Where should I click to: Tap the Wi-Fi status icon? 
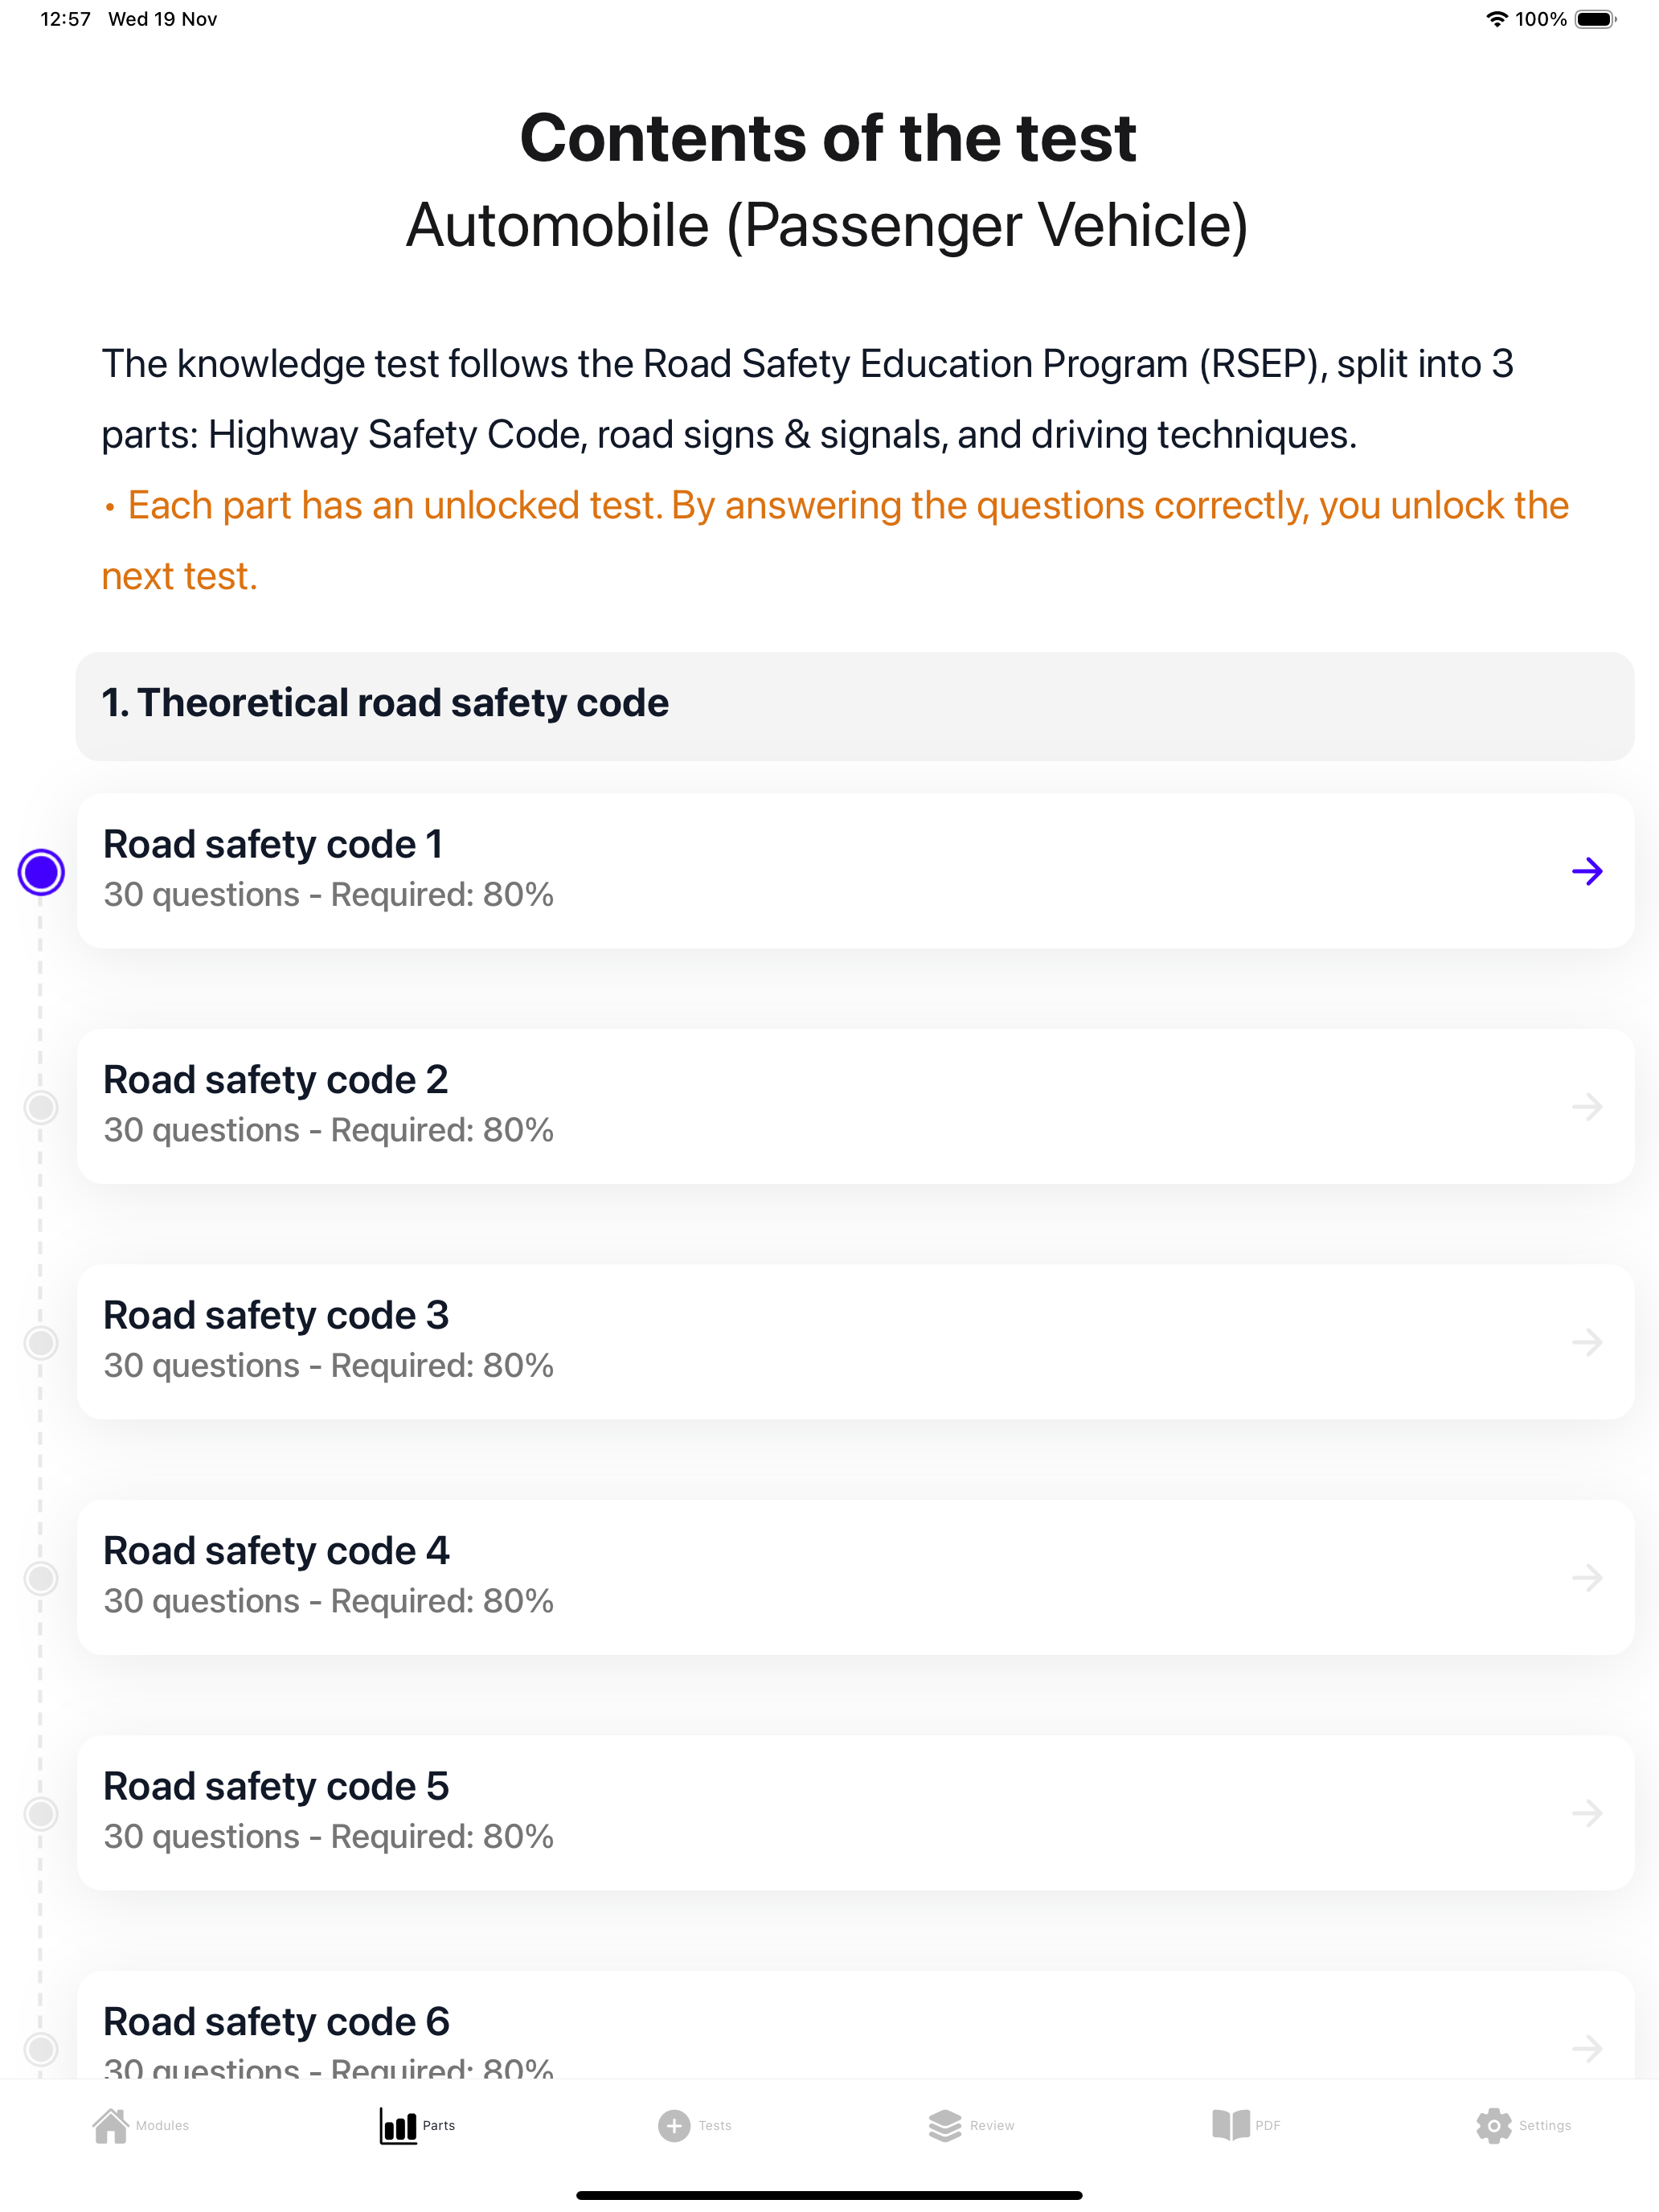[x=1495, y=18]
